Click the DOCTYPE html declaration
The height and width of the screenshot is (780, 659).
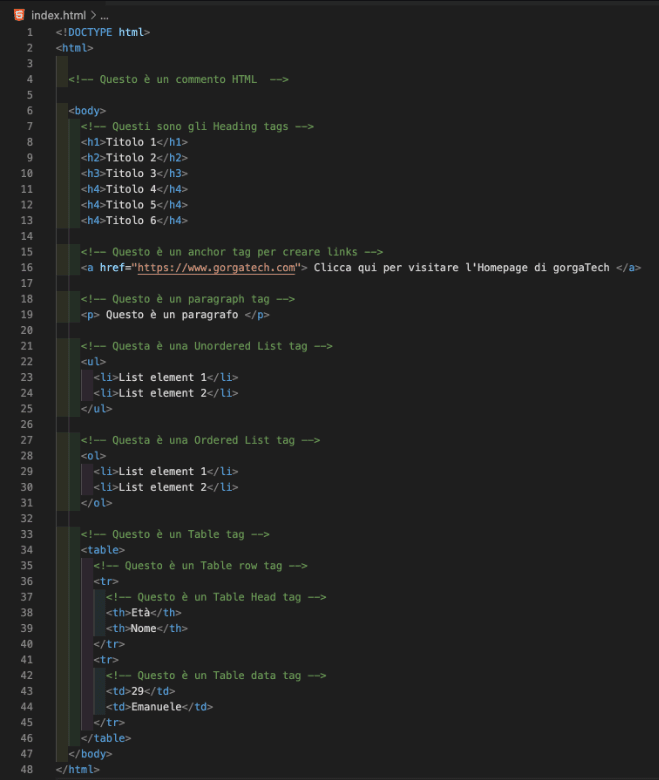pos(102,32)
